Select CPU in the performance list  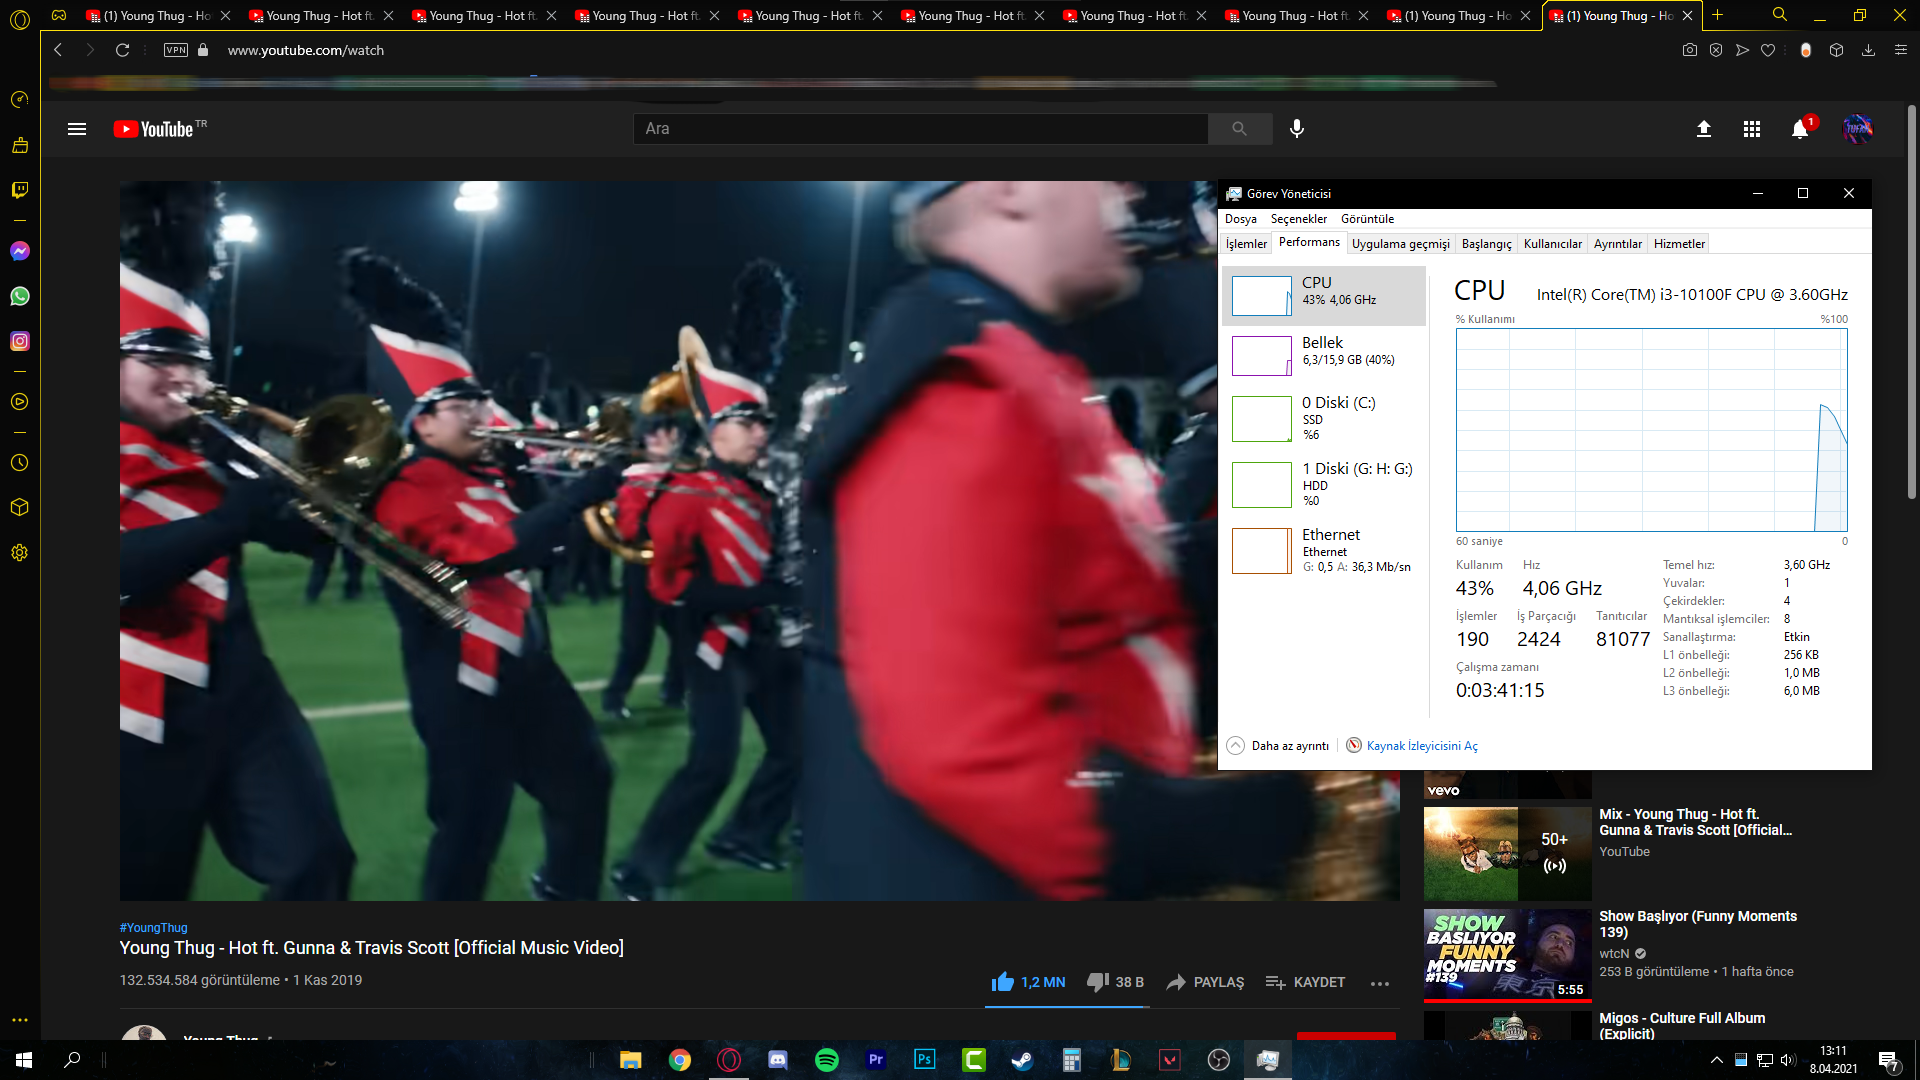1324,296
